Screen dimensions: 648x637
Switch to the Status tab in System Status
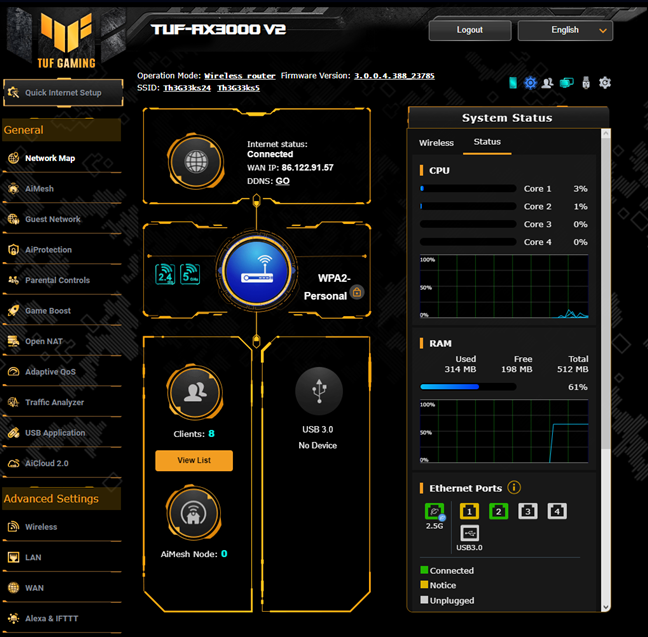[487, 142]
